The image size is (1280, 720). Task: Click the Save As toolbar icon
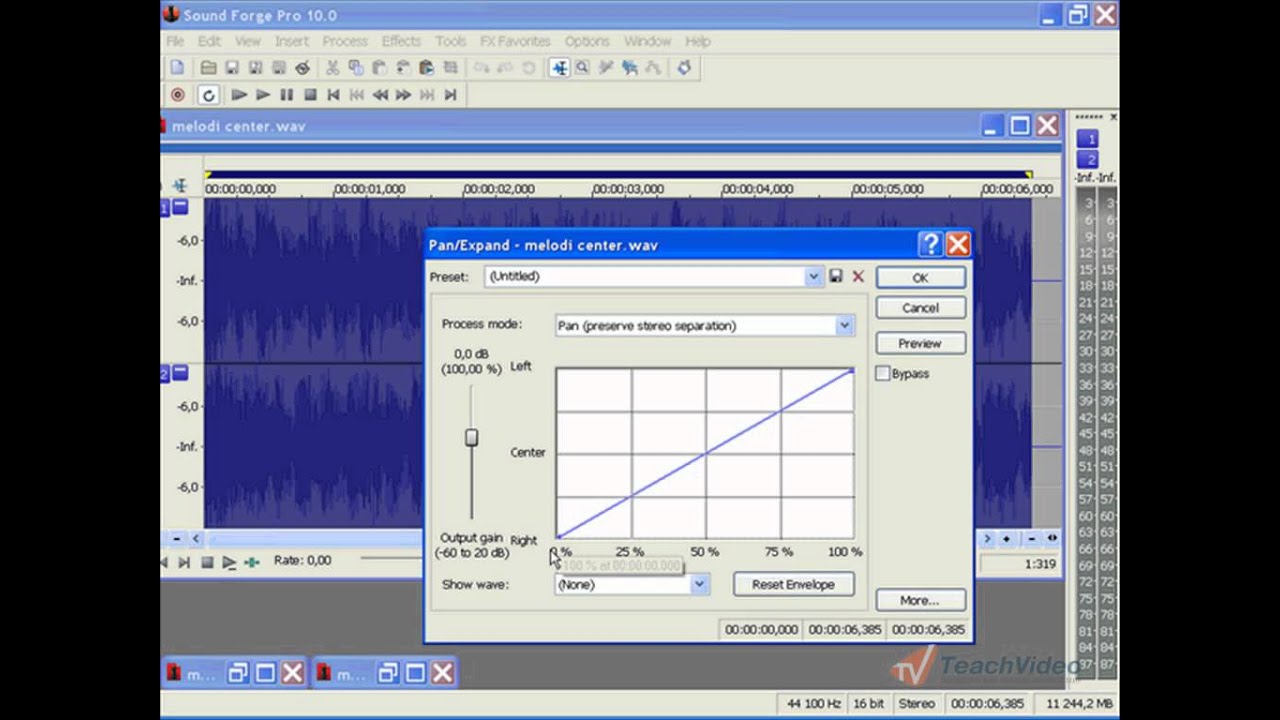coord(255,68)
